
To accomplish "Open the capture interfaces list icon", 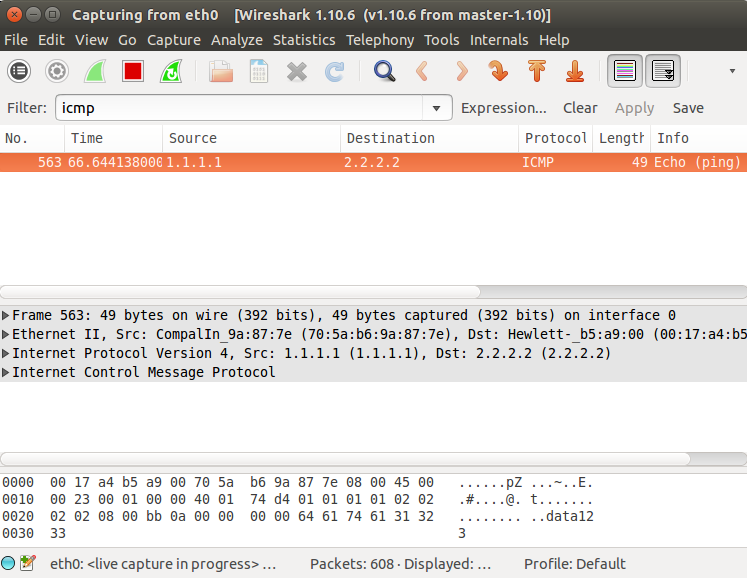I will click(19, 71).
